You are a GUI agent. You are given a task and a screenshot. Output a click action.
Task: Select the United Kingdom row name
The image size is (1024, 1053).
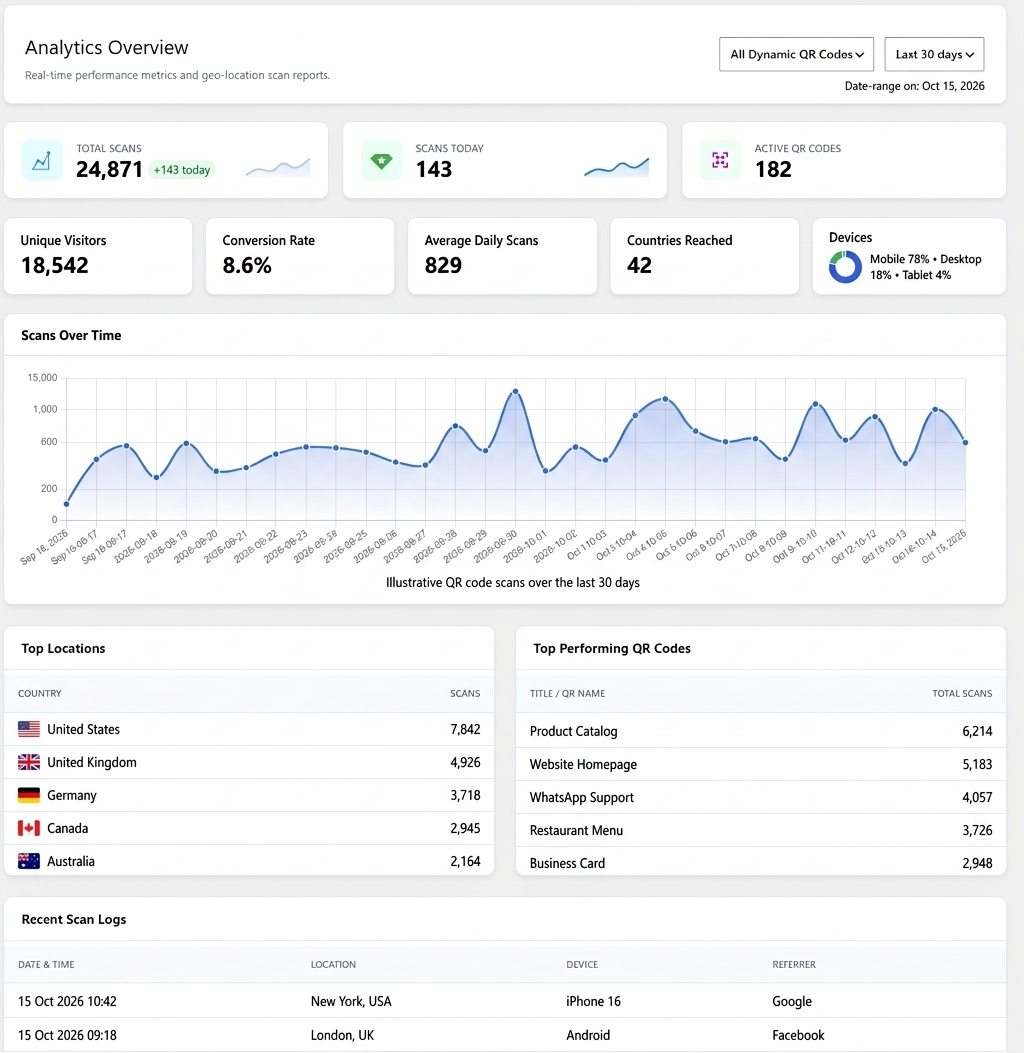91,762
